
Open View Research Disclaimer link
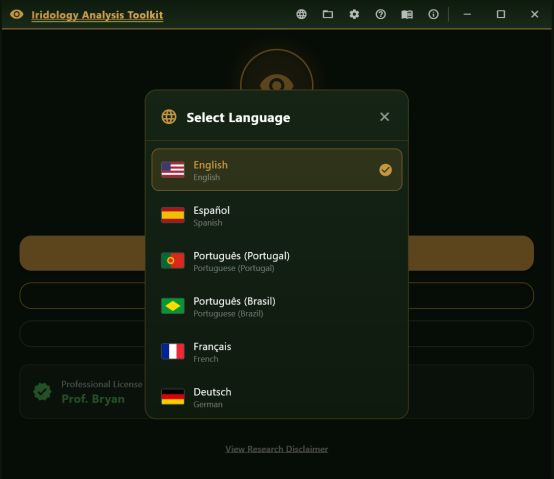[277, 449]
